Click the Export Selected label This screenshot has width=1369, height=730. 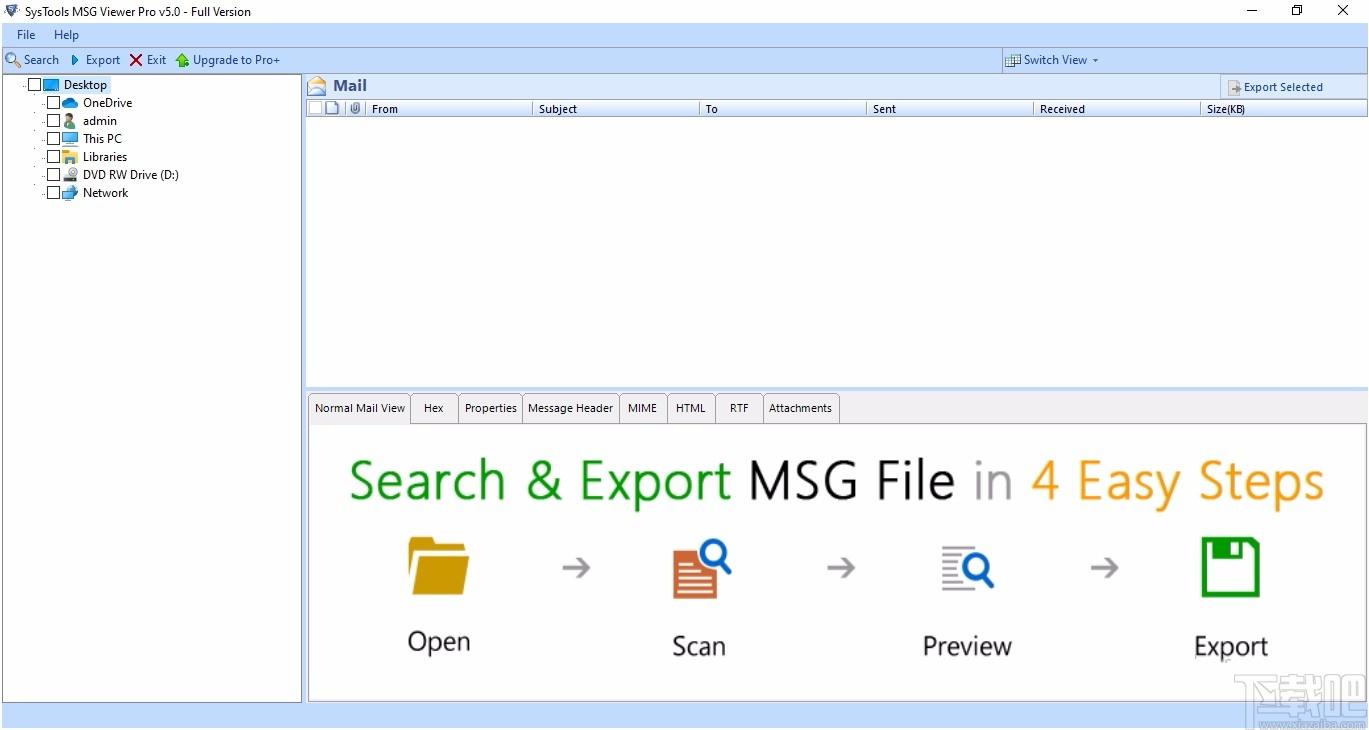pos(1283,88)
